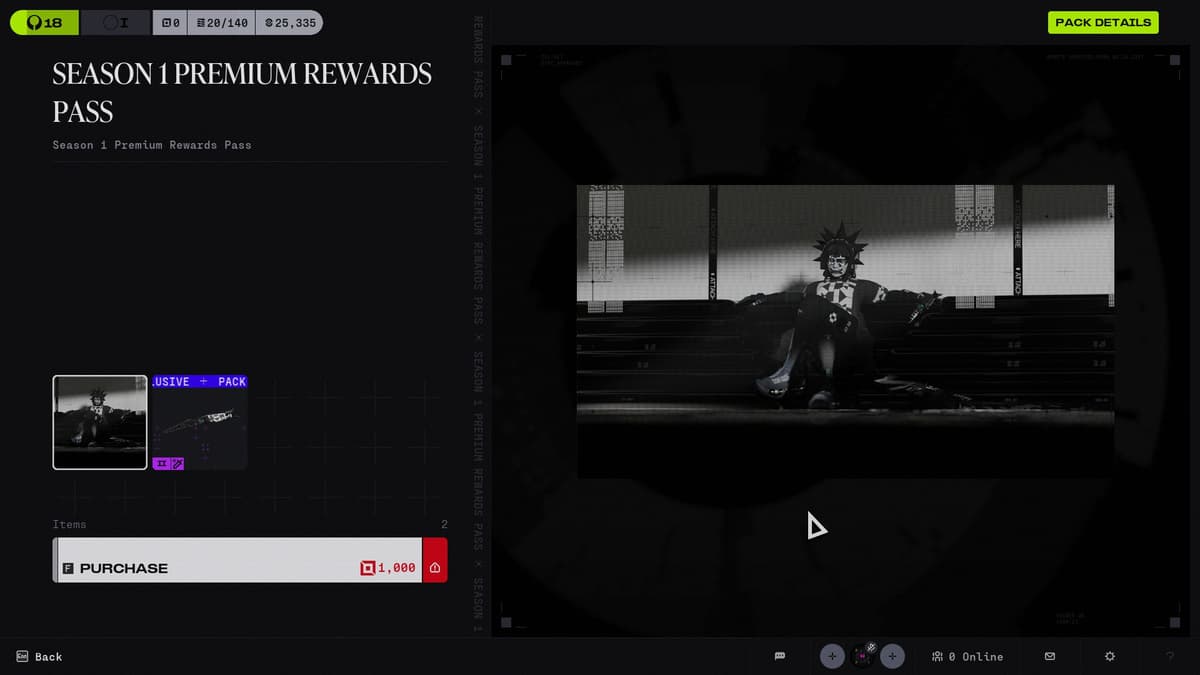Click the premium currency counter showing 0
Screen dimensions: 1200x675
point(170,22)
